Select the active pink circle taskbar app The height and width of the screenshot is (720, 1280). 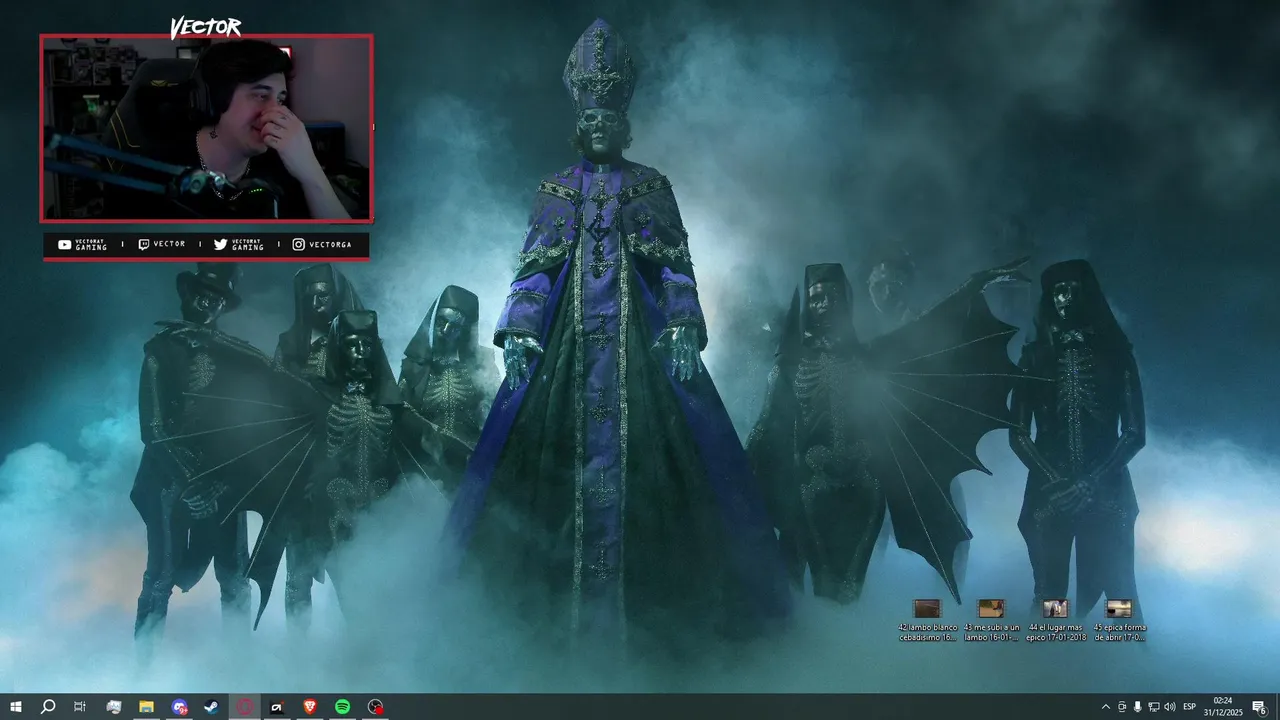tap(245, 707)
